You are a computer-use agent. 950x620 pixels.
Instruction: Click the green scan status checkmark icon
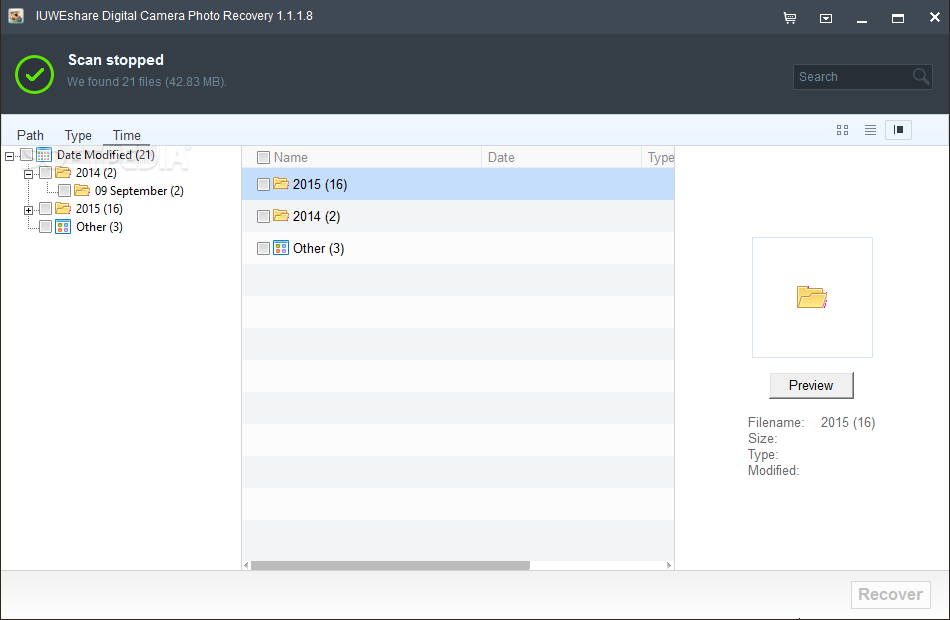pos(35,74)
